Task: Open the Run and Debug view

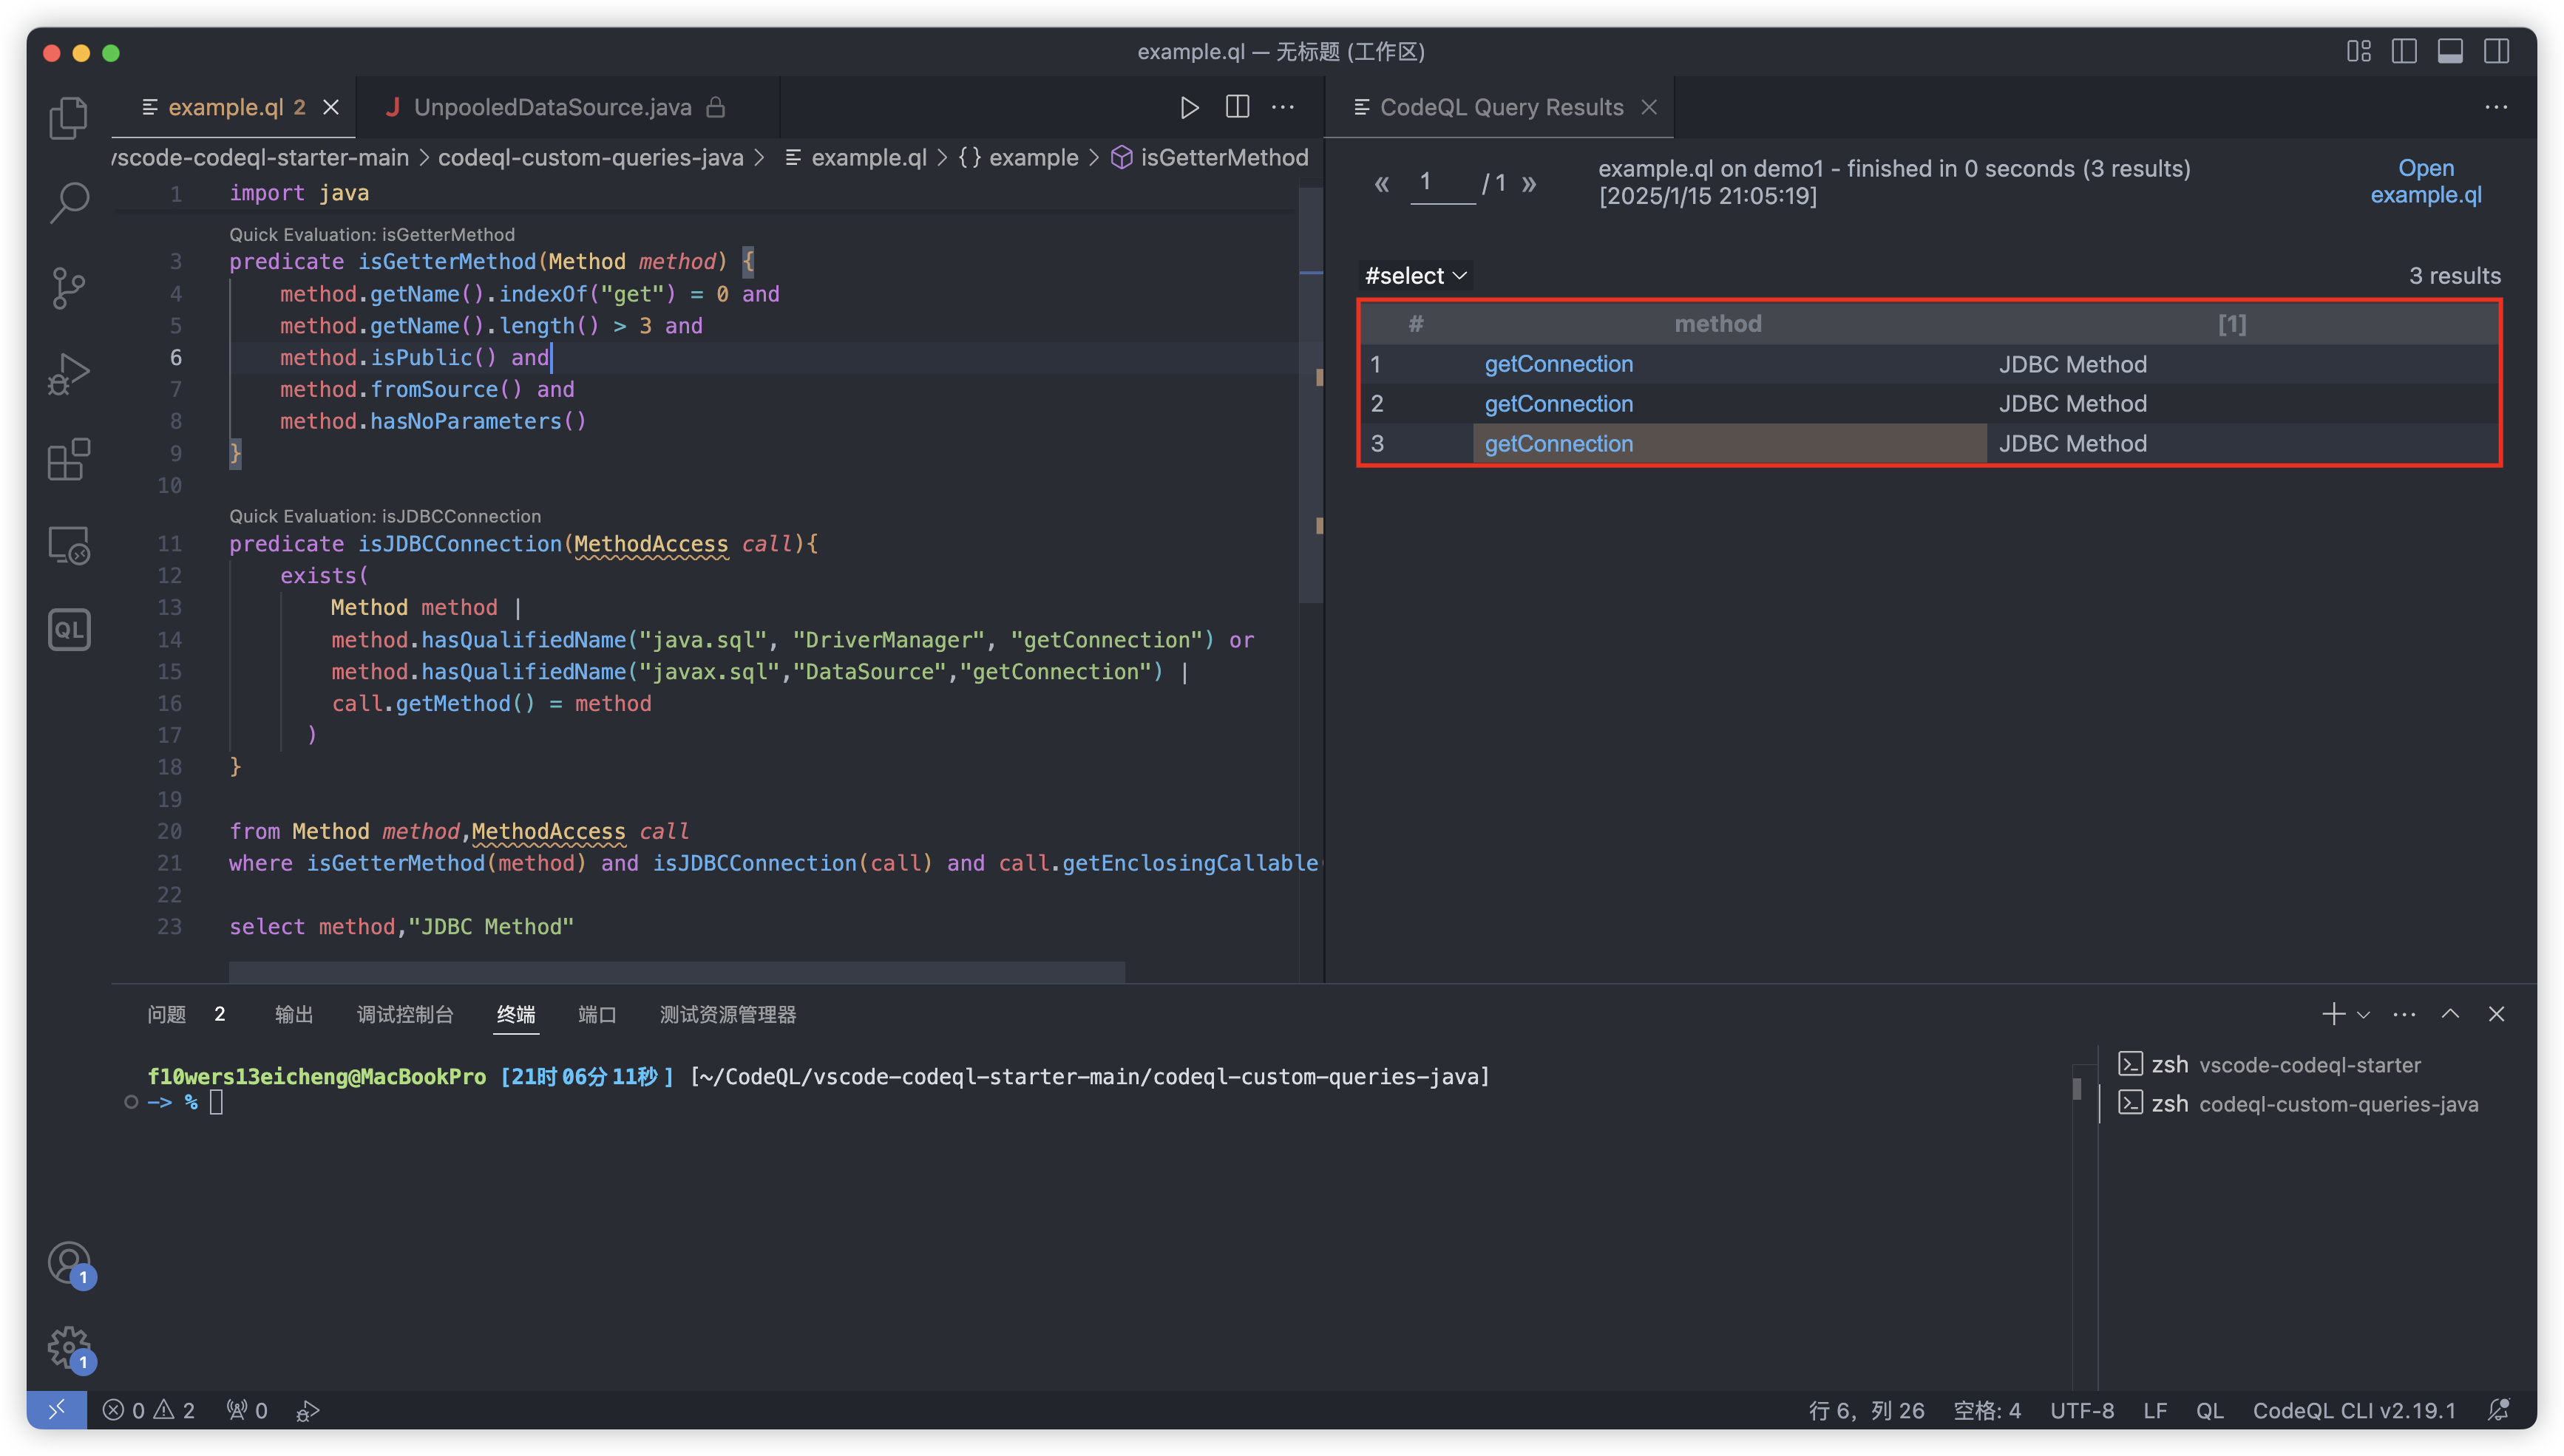Action: (x=68, y=374)
